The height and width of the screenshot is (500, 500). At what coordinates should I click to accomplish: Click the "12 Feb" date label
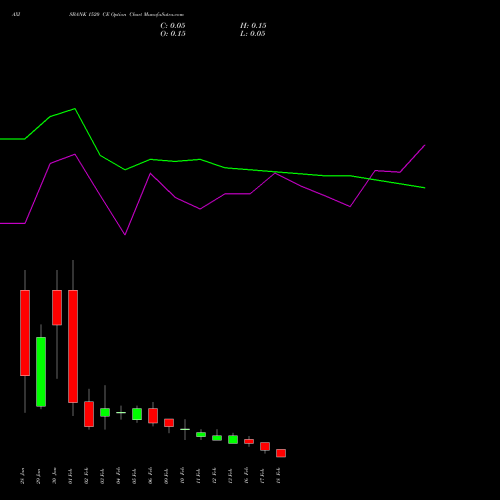214,476
